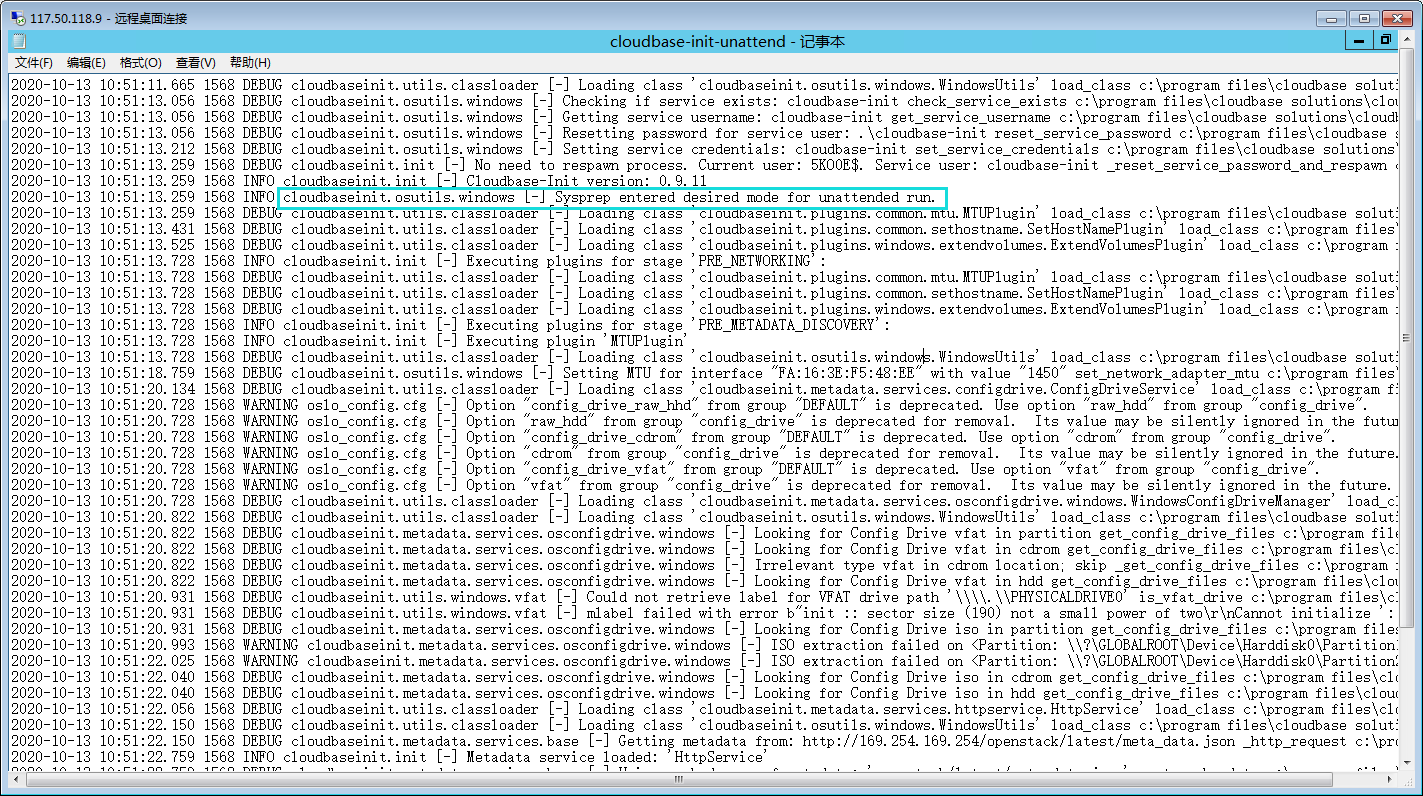The image size is (1423, 796).
Task: Click the Notepad document icon in title bar
Action: pyautogui.click(x=19, y=41)
